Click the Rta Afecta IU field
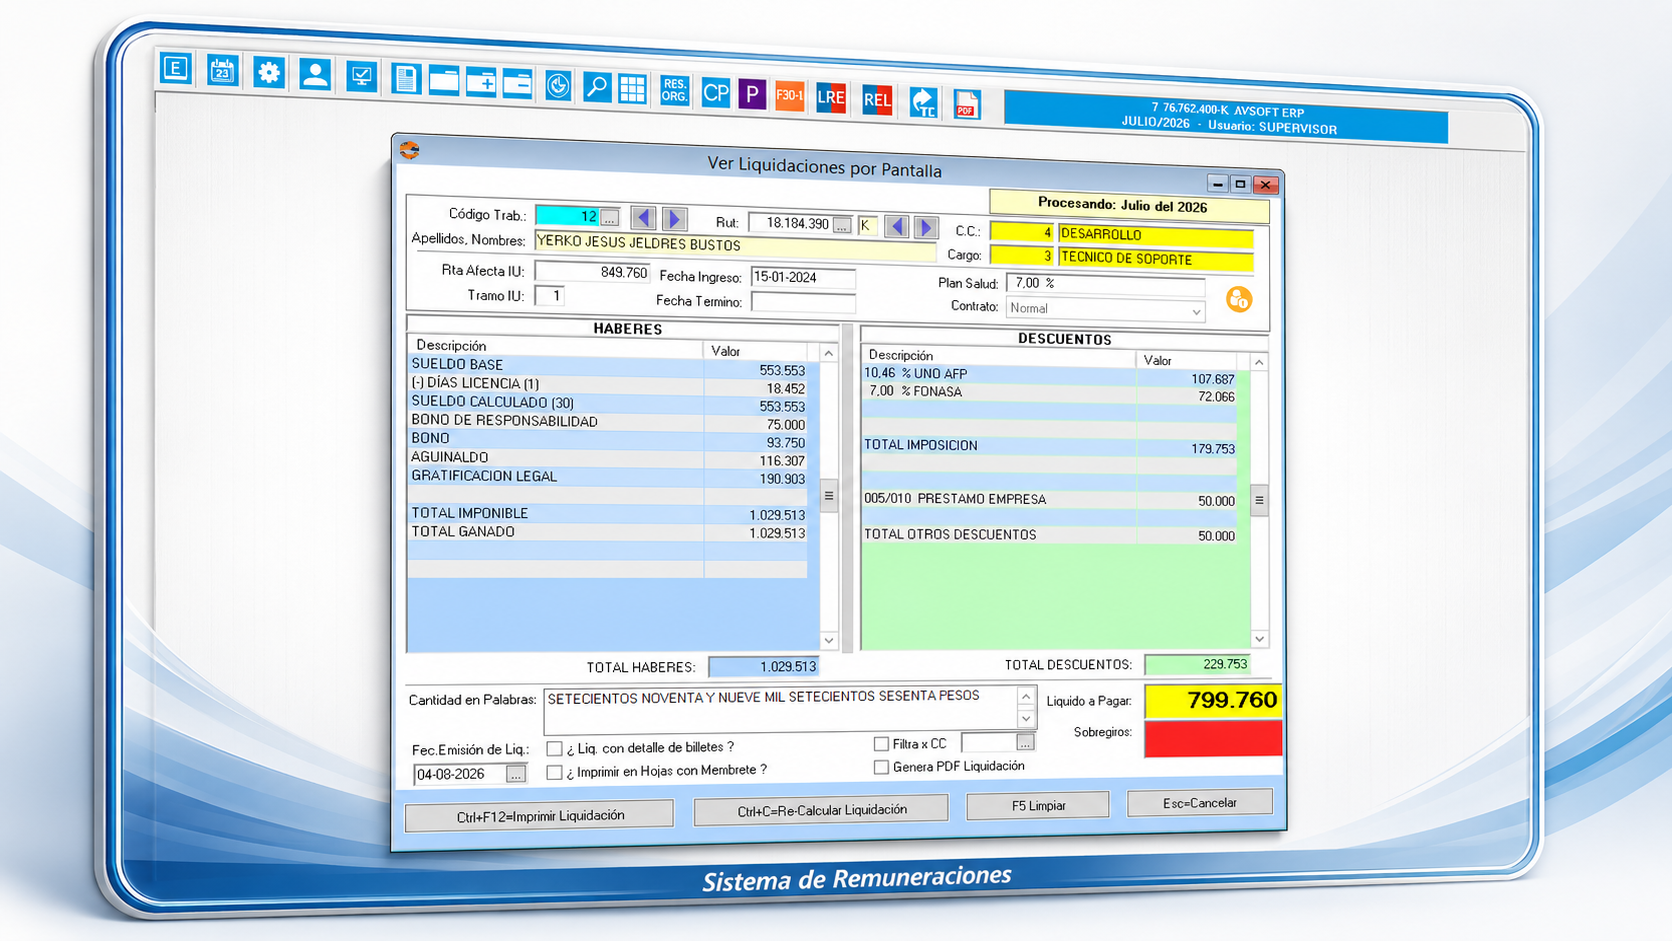Screen dimensions: 1672x941 point(592,272)
